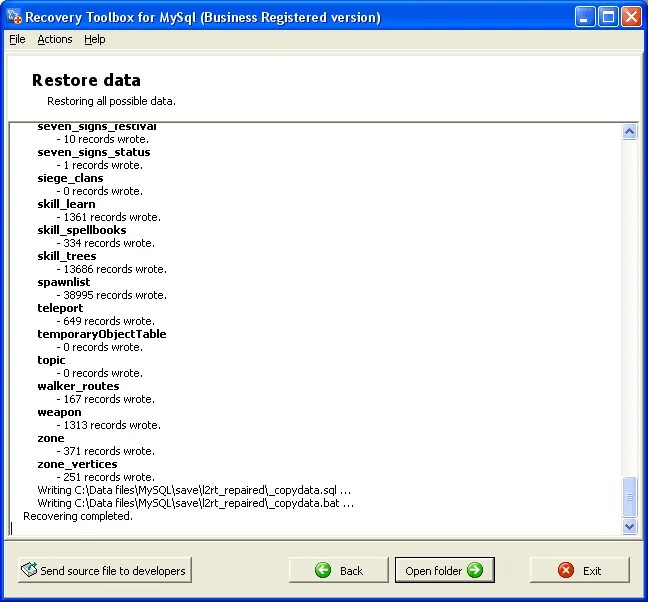
Task: Click 'Restoring all possible data.' subtitle
Action: pyautogui.click(x=112, y=101)
